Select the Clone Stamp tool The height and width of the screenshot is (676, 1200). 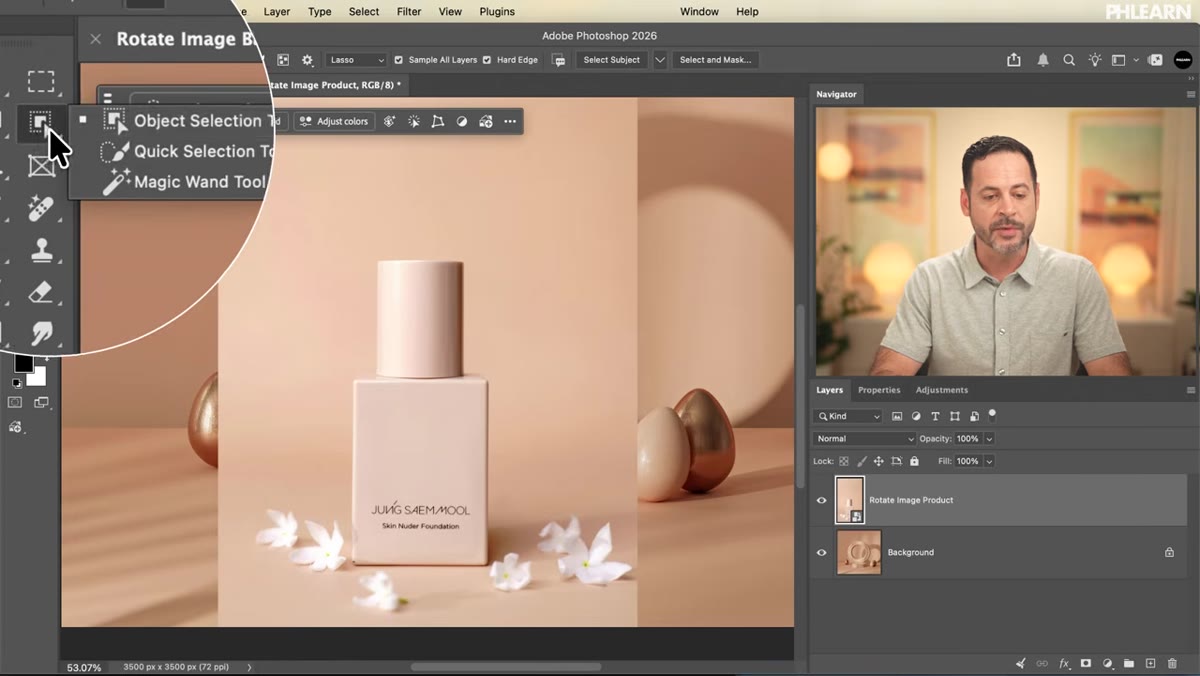(41, 250)
